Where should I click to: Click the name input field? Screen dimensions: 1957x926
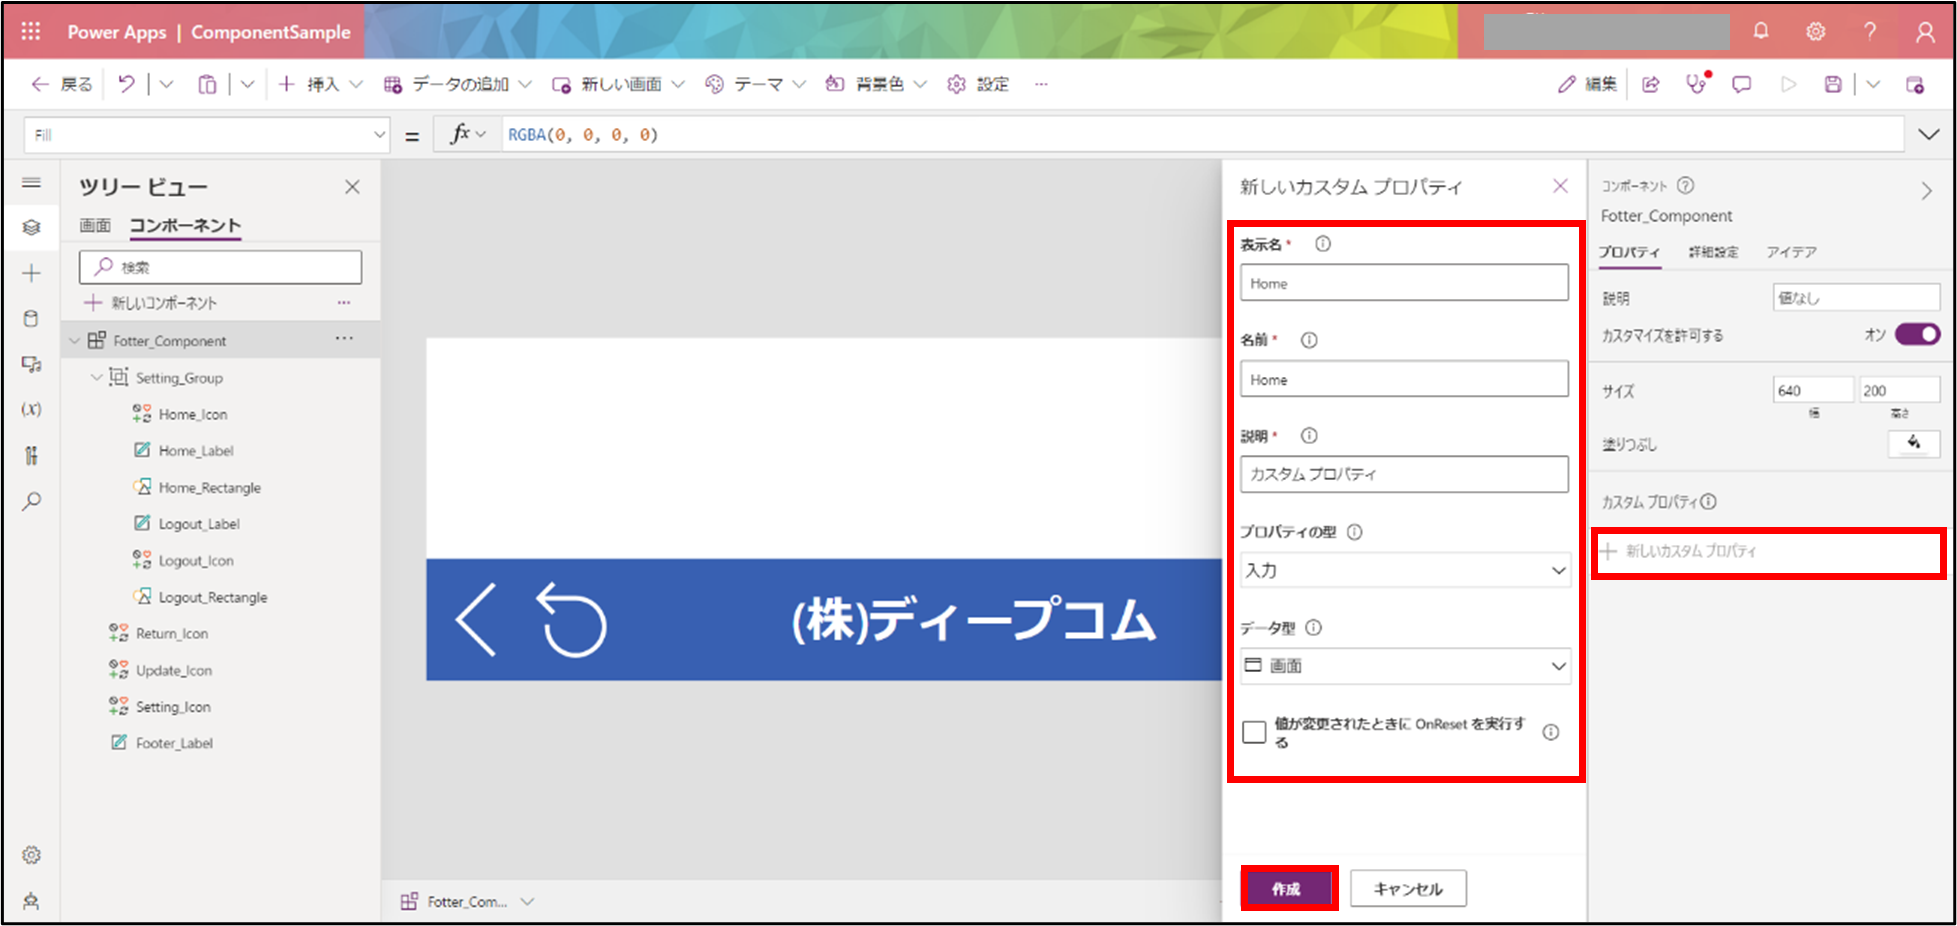click(1404, 379)
